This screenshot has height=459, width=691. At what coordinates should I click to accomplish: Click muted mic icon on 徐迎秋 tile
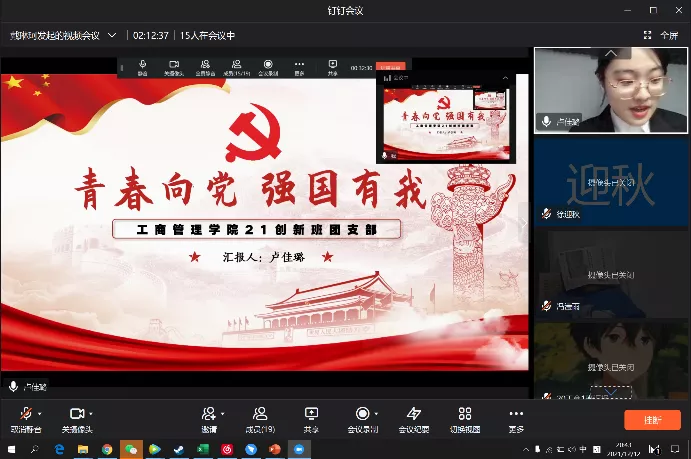tap(546, 214)
